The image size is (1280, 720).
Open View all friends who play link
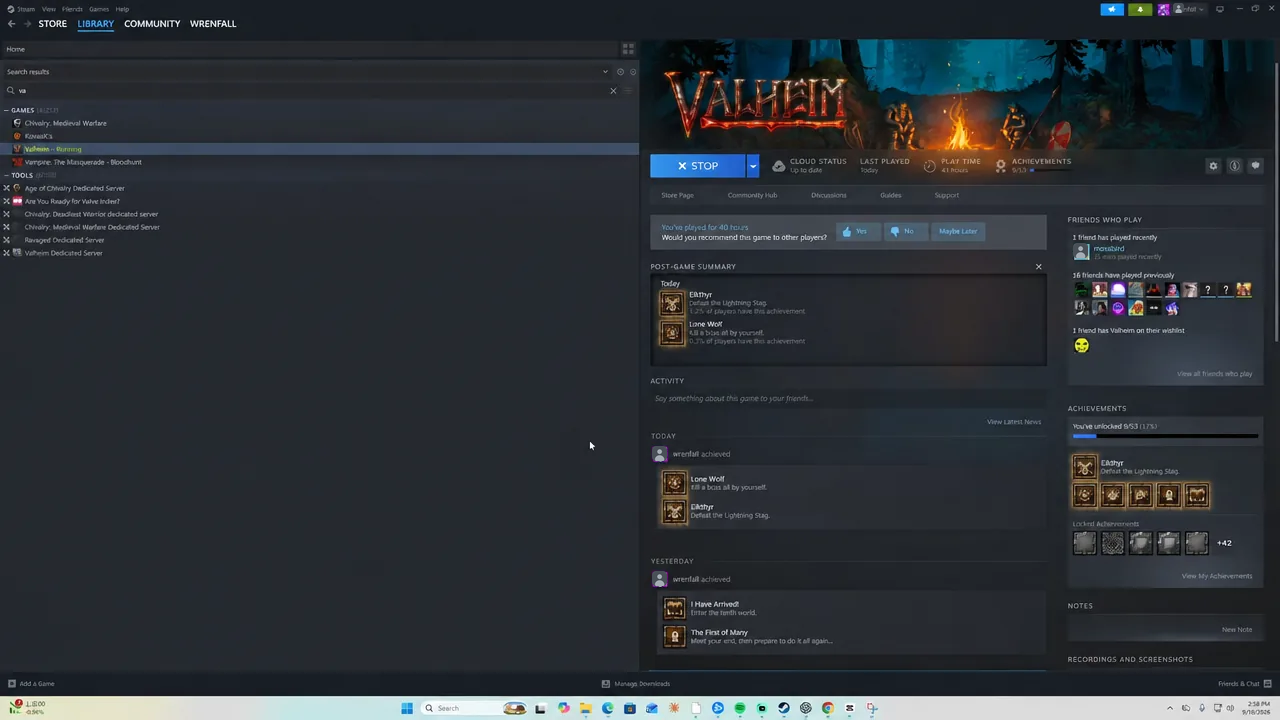click(x=1214, y=374)
